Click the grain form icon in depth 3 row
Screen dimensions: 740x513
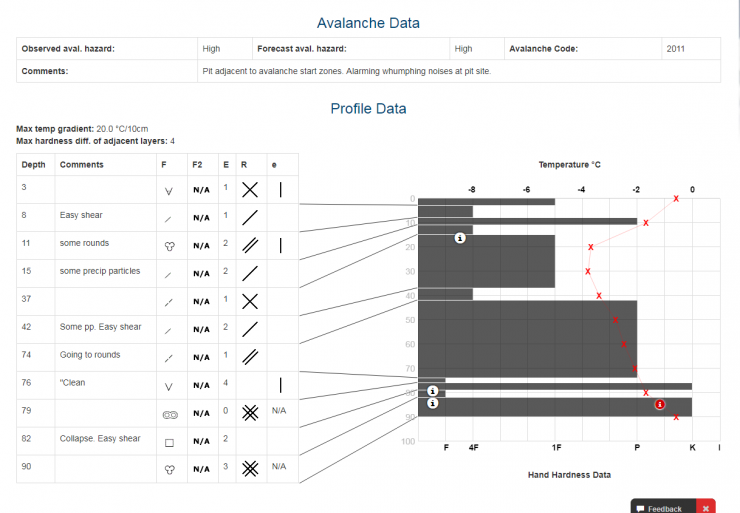(x=168, y=188)
